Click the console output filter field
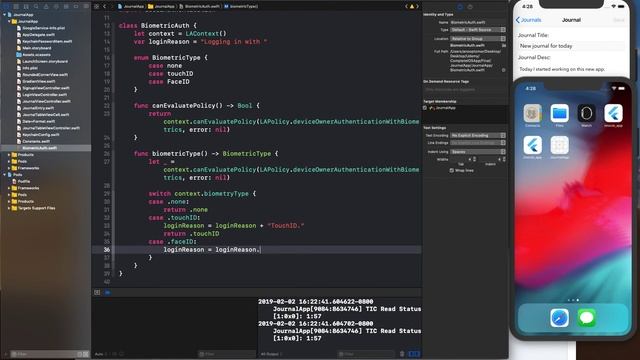Image resolution: width=640 pixels, height=360 pixels. click(366, 354)
